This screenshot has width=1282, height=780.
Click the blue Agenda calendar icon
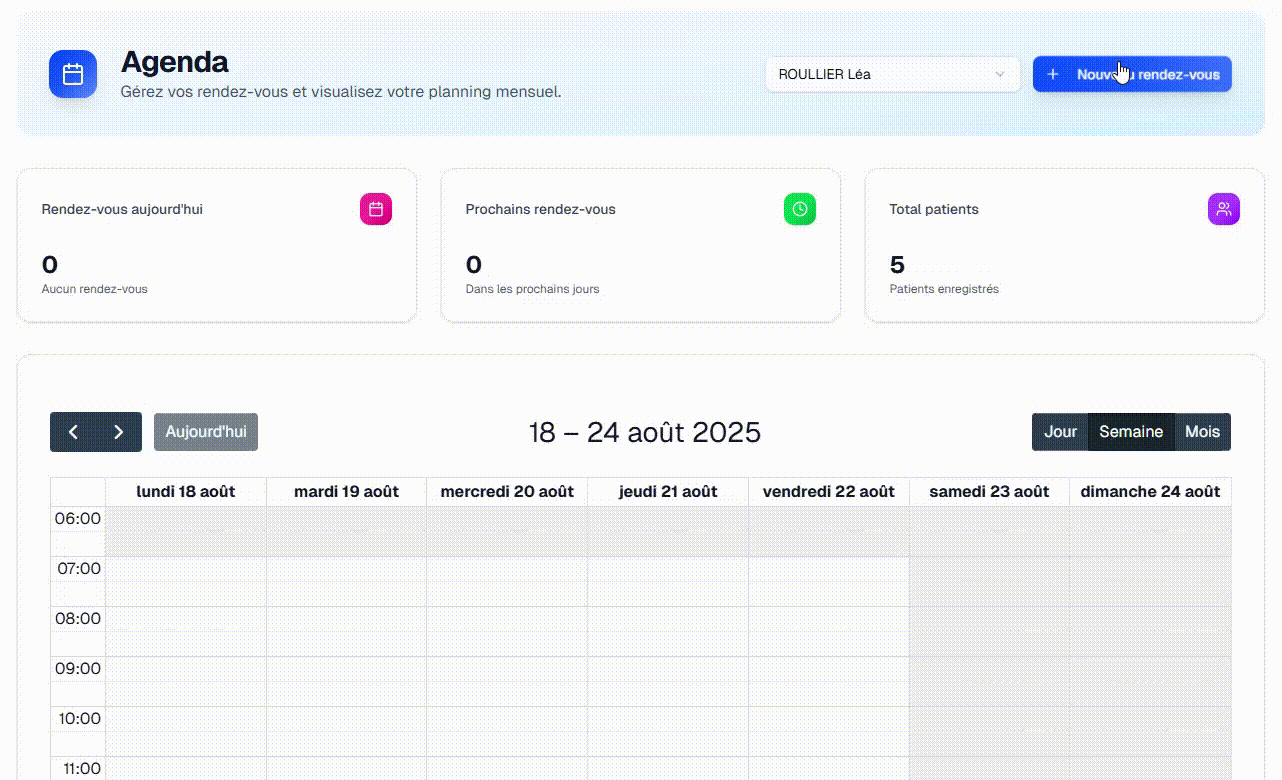click(x=73, y=74)
